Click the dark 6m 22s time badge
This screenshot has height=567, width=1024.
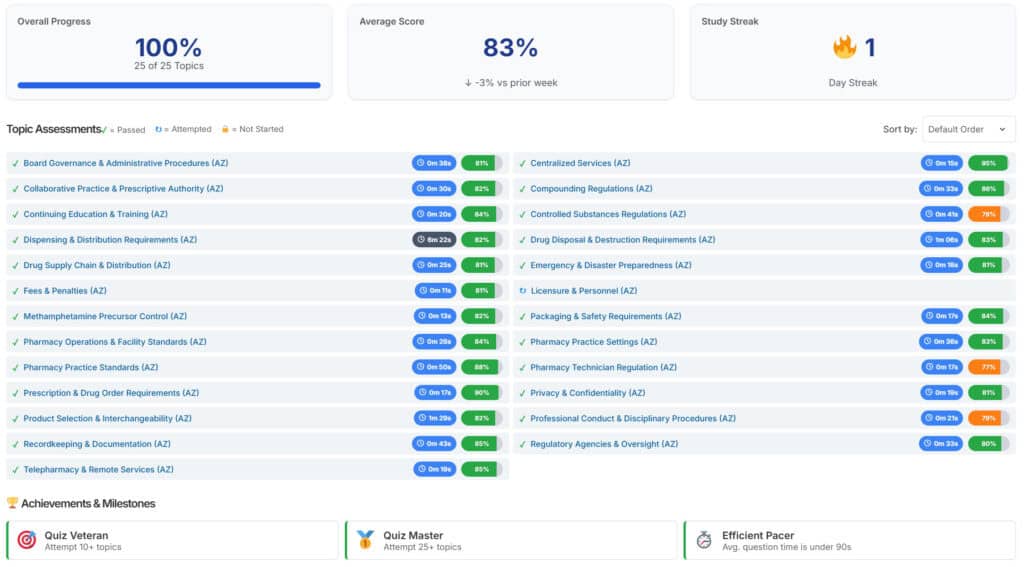tap(434, 240)
